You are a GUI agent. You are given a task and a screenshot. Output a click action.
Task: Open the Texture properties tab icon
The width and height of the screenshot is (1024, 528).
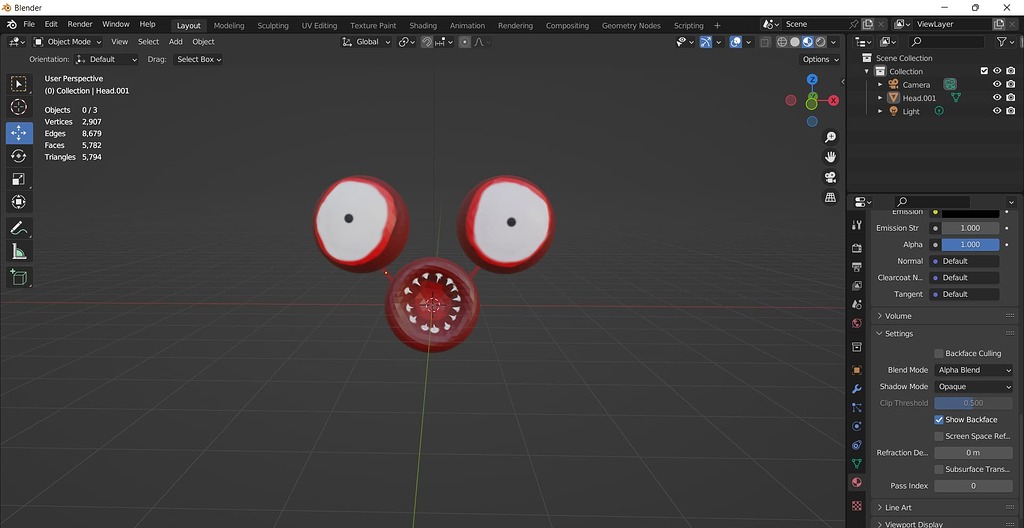coord(857,506)
